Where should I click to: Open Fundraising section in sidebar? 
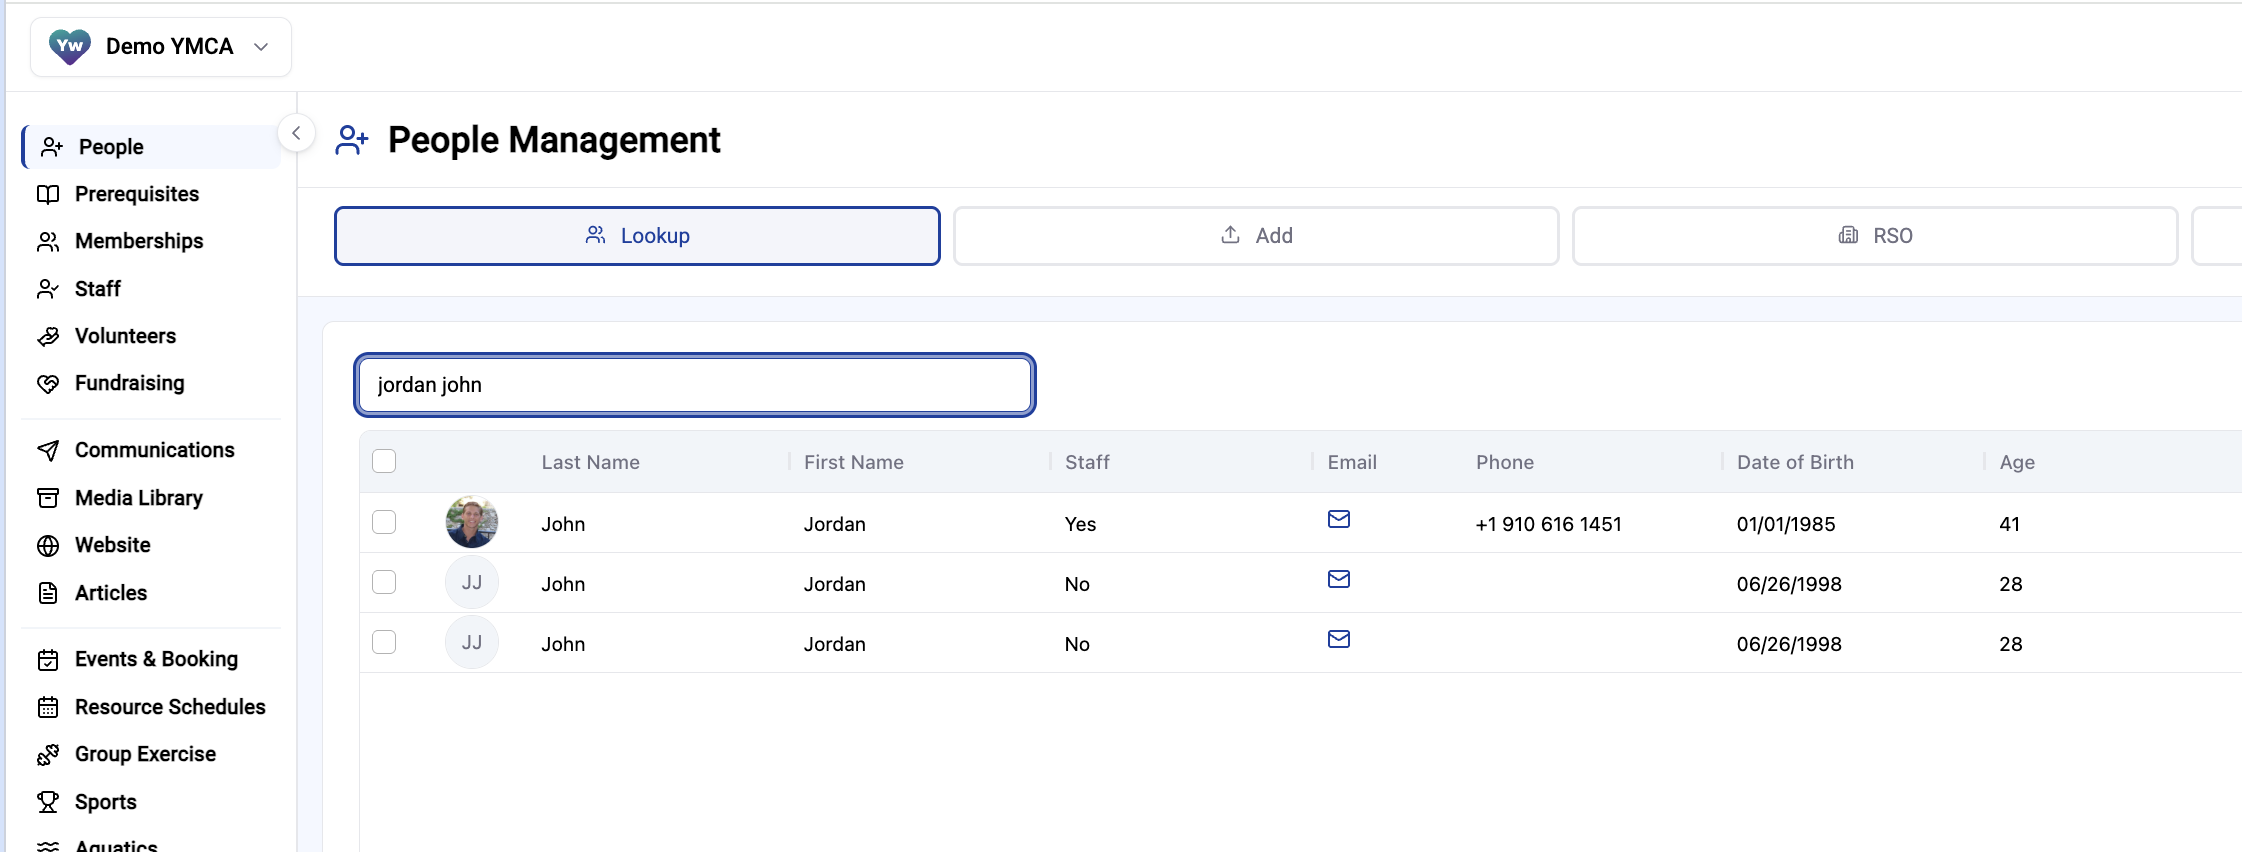pyautogui.click(x=129, y=383)
